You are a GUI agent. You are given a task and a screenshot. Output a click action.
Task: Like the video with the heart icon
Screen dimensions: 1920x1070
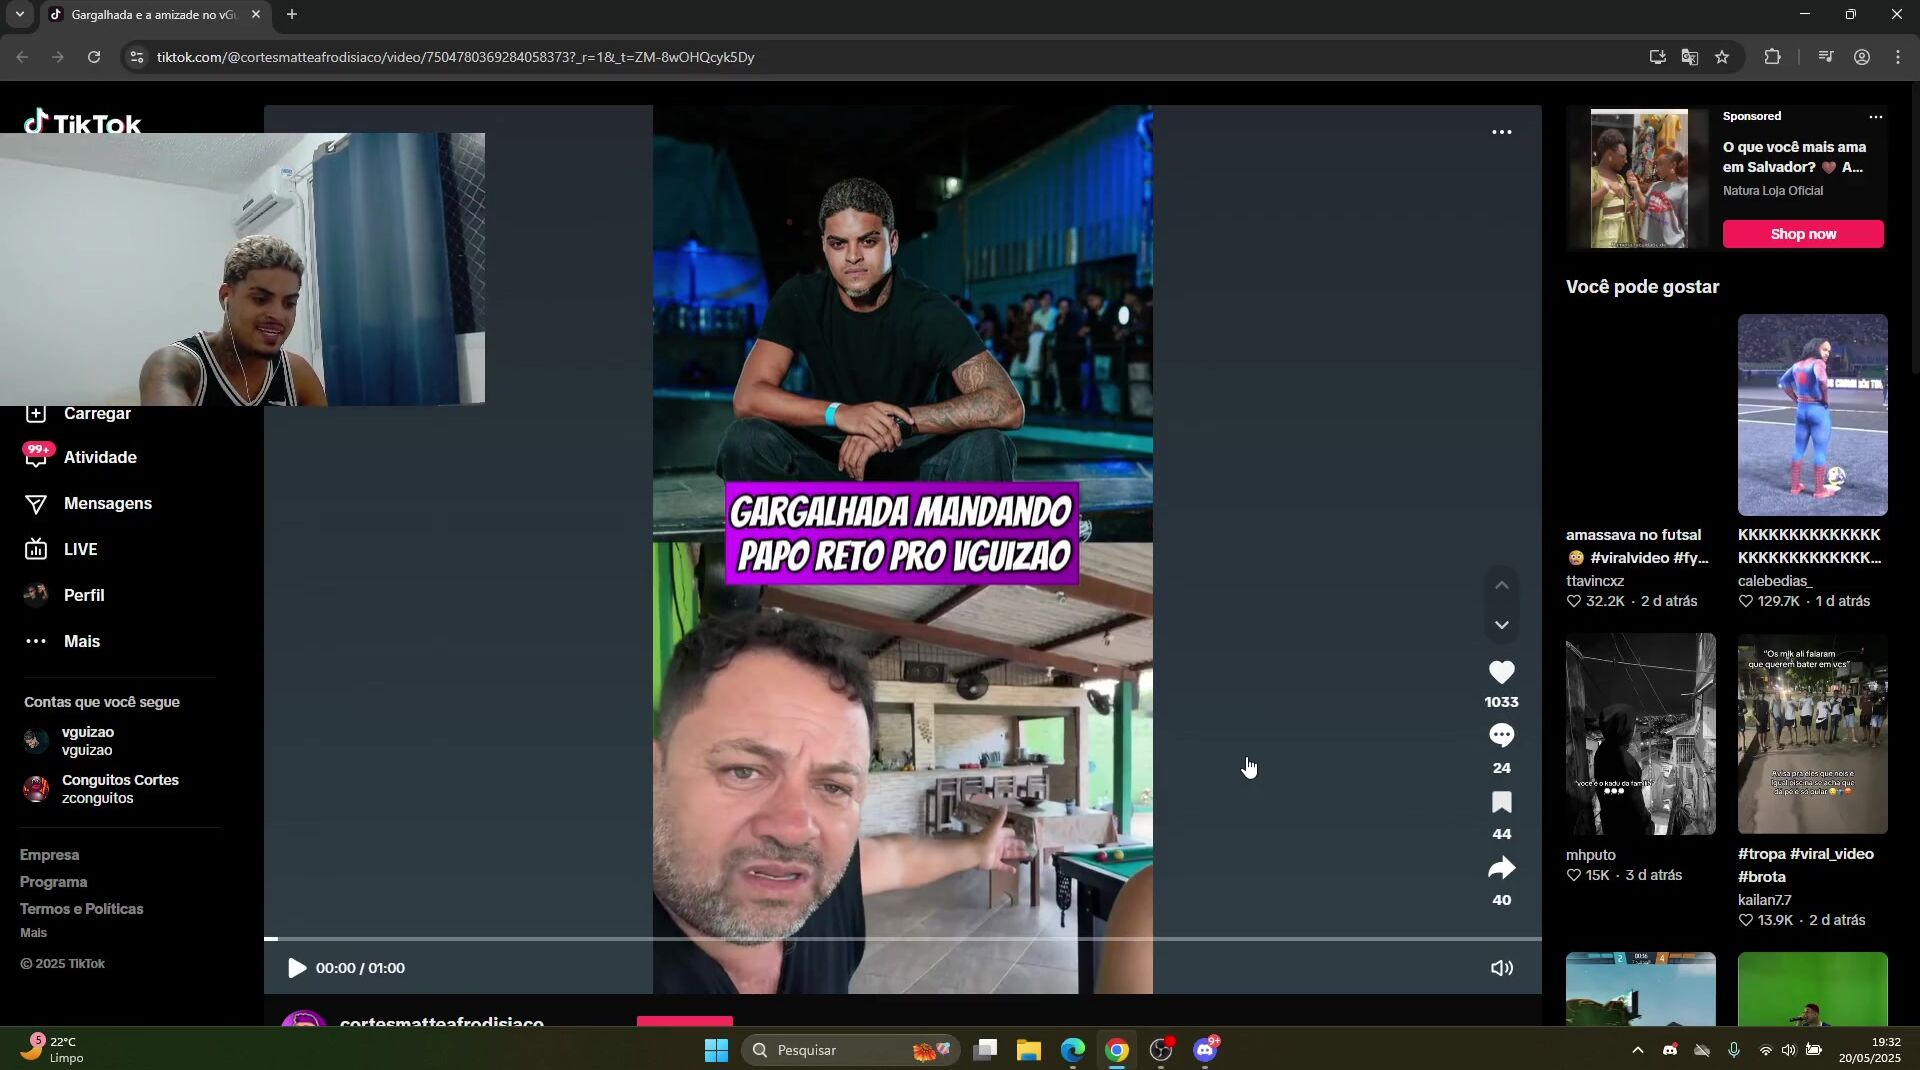(x=1501, y=673)
